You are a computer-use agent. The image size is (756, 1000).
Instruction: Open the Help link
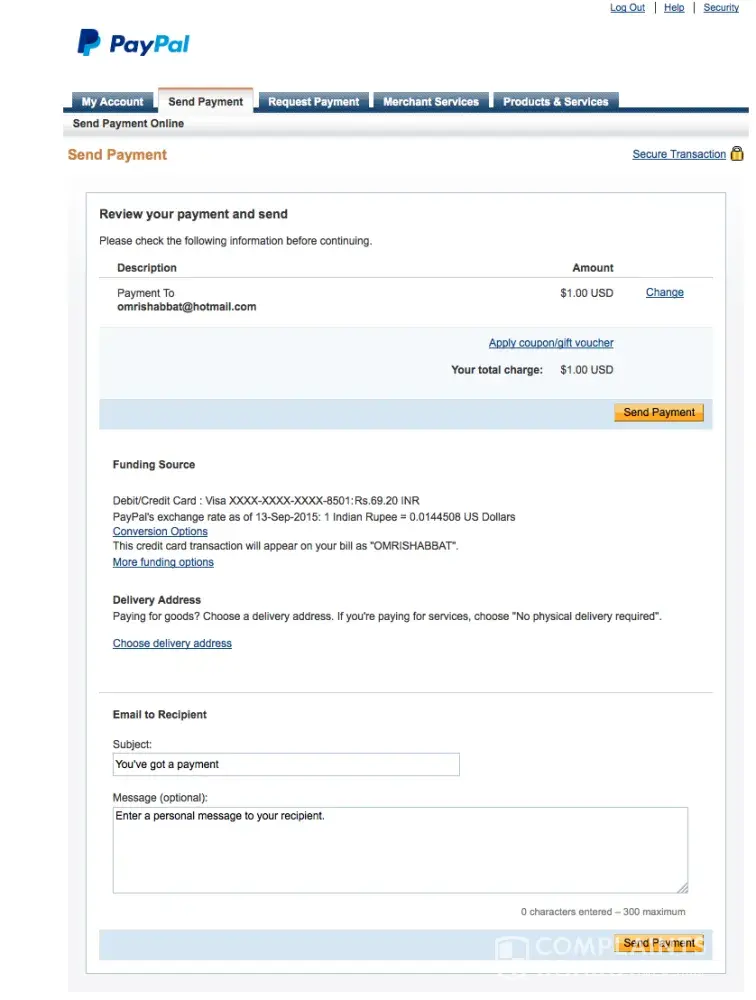pyautogui.click(x=674, y=8)
